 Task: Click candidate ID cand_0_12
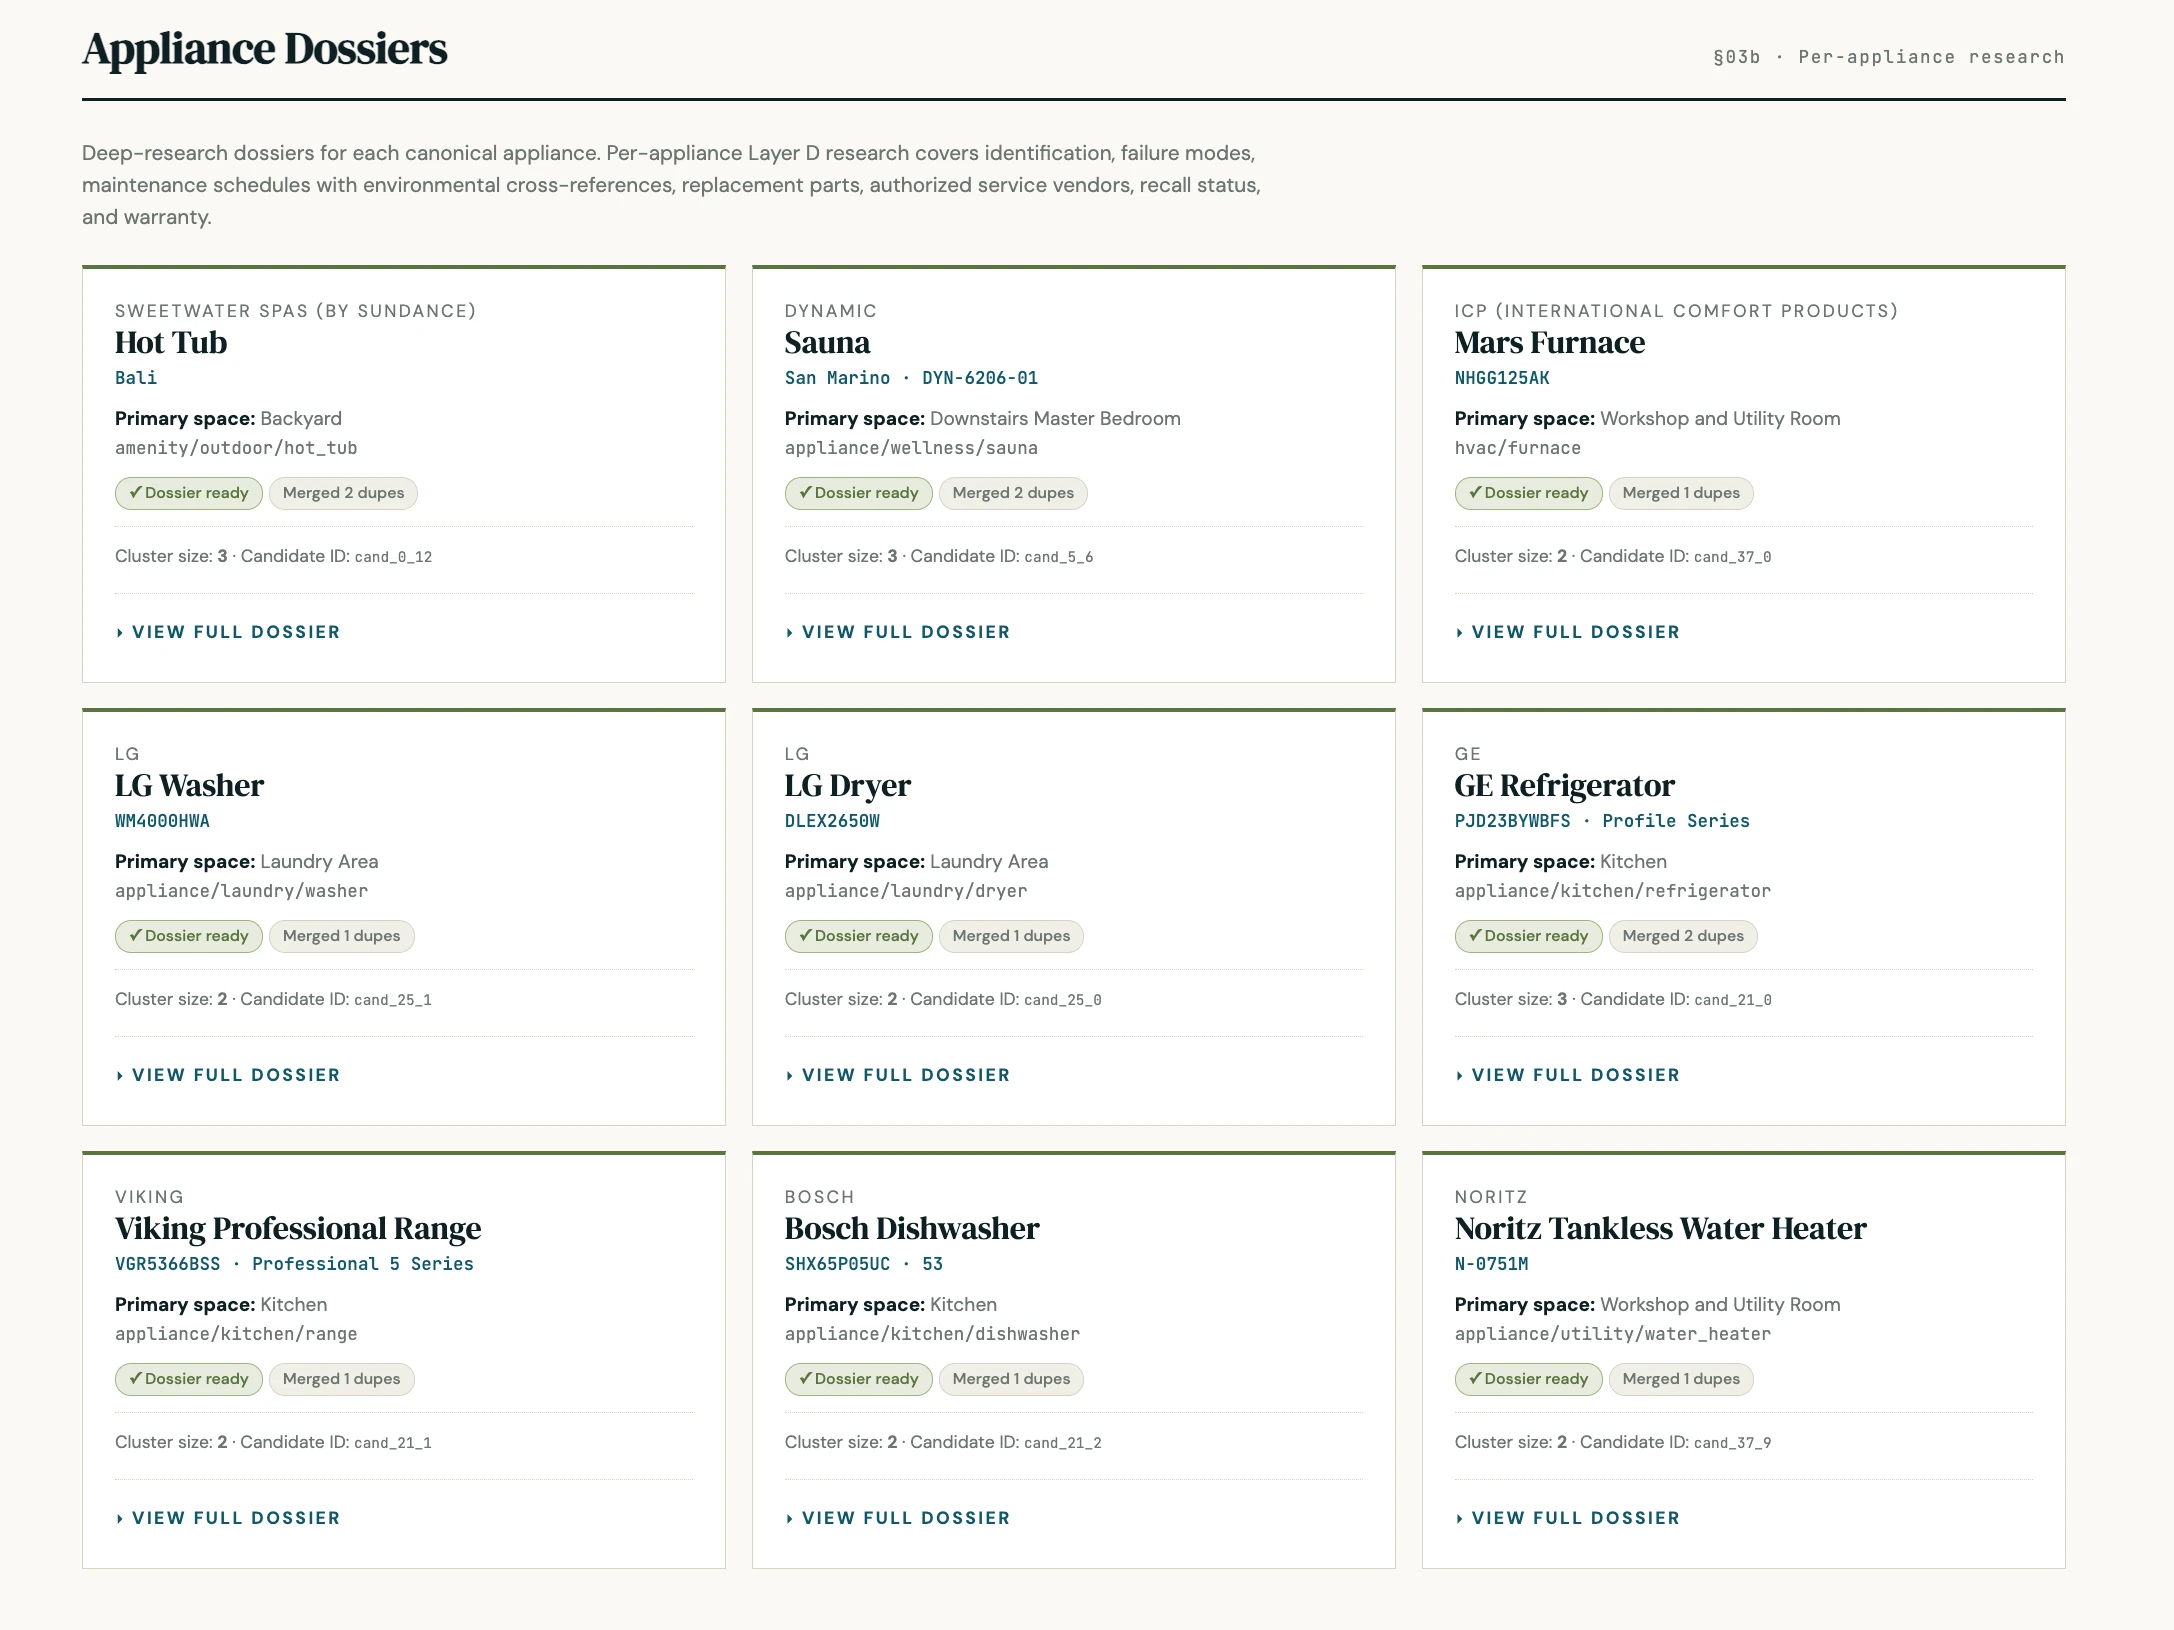(x=393, y=557)
